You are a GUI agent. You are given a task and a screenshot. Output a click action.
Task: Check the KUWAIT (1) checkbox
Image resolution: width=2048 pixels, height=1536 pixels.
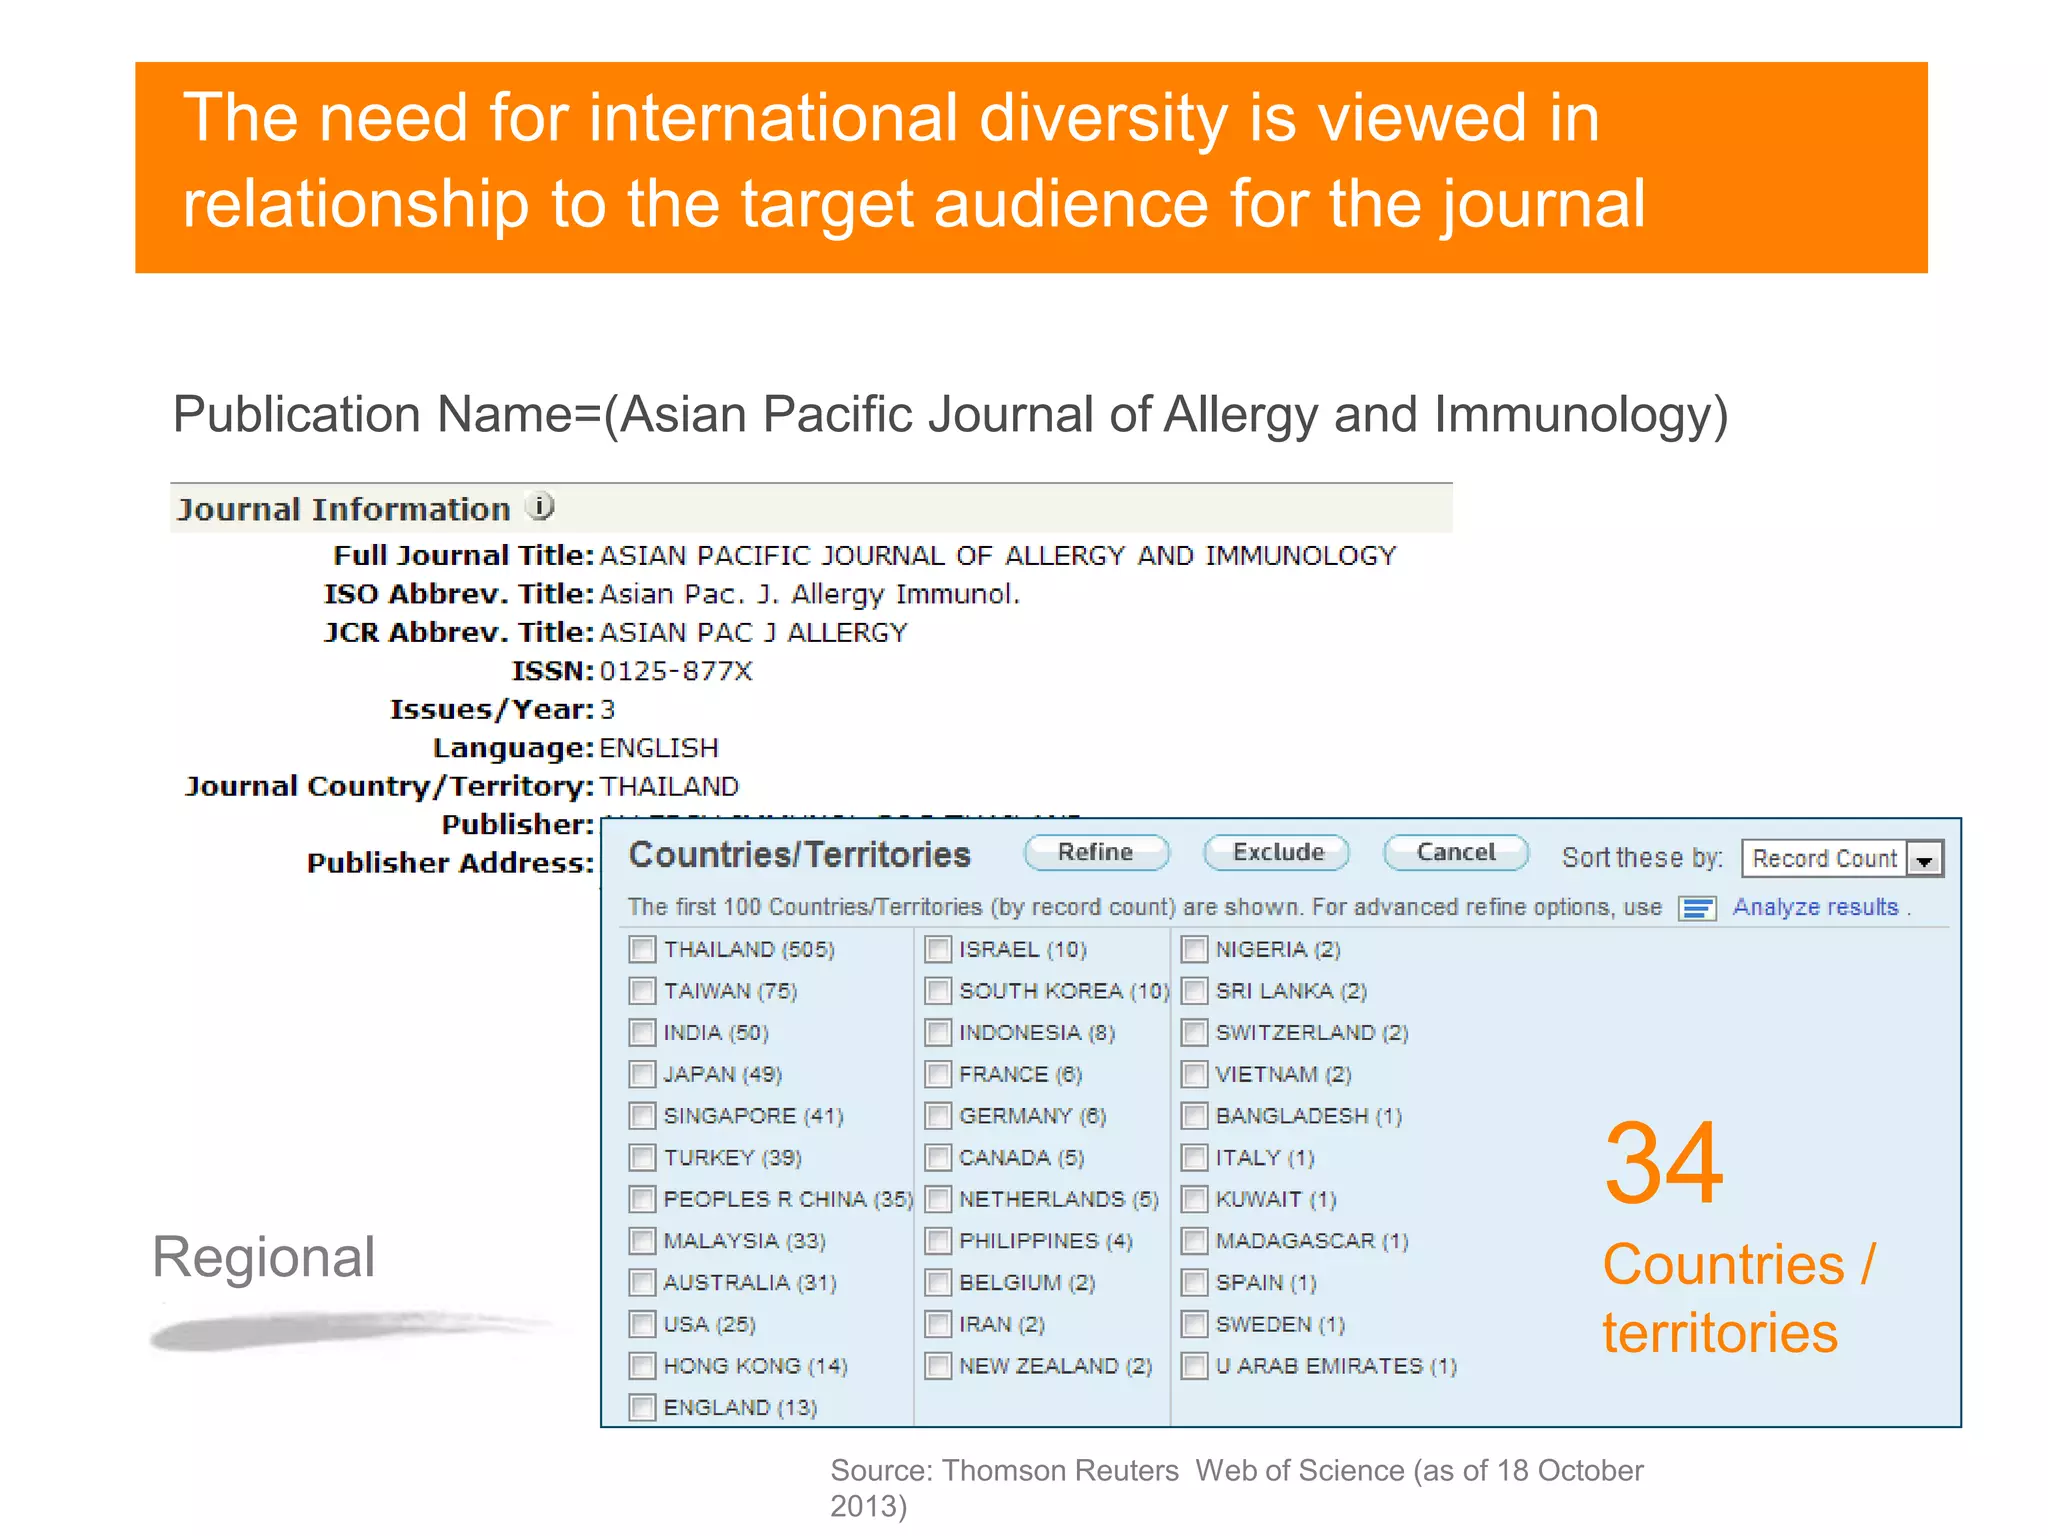point(1194,1199)
